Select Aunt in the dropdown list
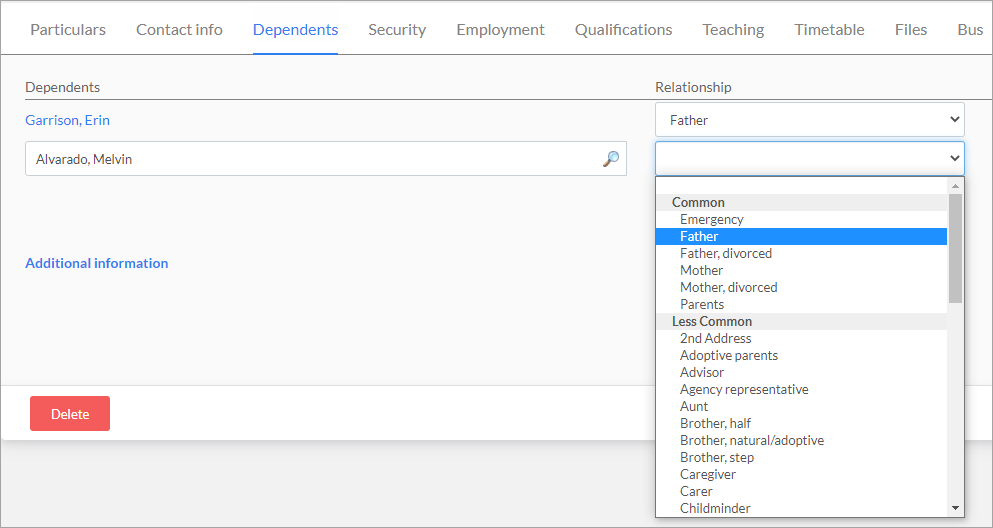This screenshot has width=993, height=528. [801, 406]
